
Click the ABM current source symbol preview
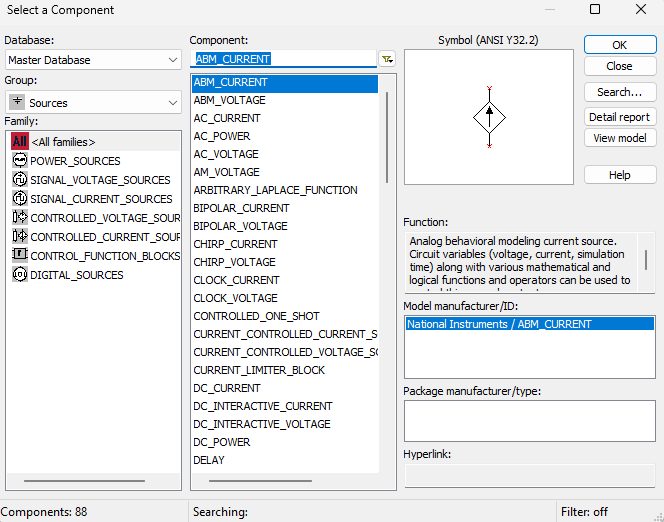(x=489, y=117)
